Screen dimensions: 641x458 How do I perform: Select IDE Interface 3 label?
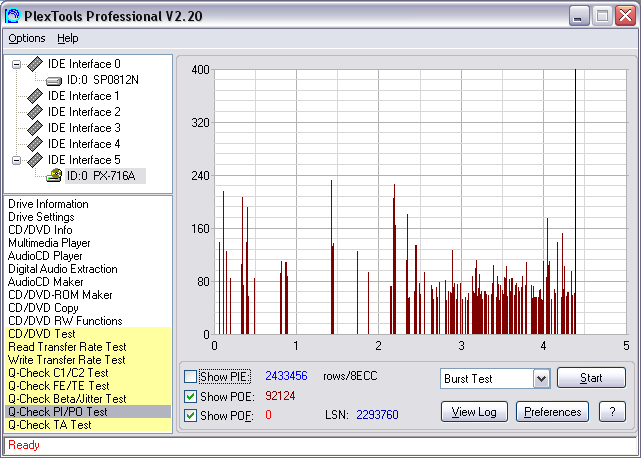(x=84, y=128)
